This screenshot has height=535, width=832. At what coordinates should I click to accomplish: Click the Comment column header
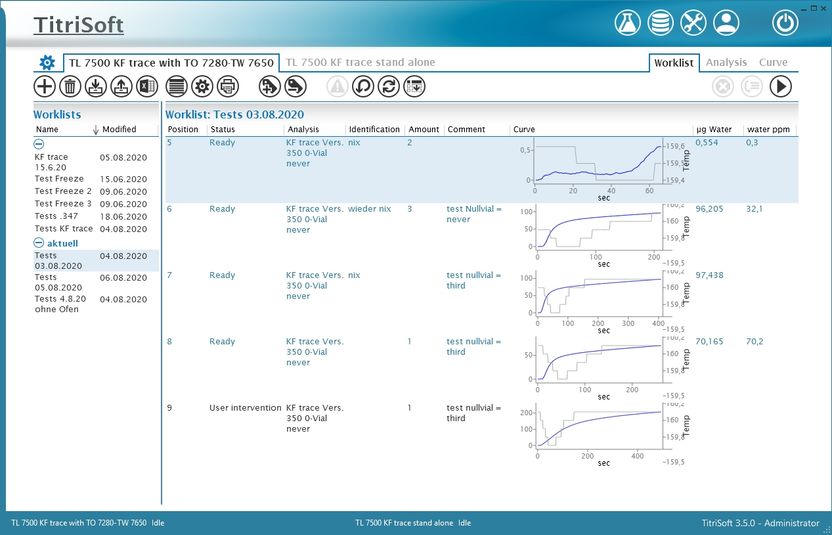point(466,130)
